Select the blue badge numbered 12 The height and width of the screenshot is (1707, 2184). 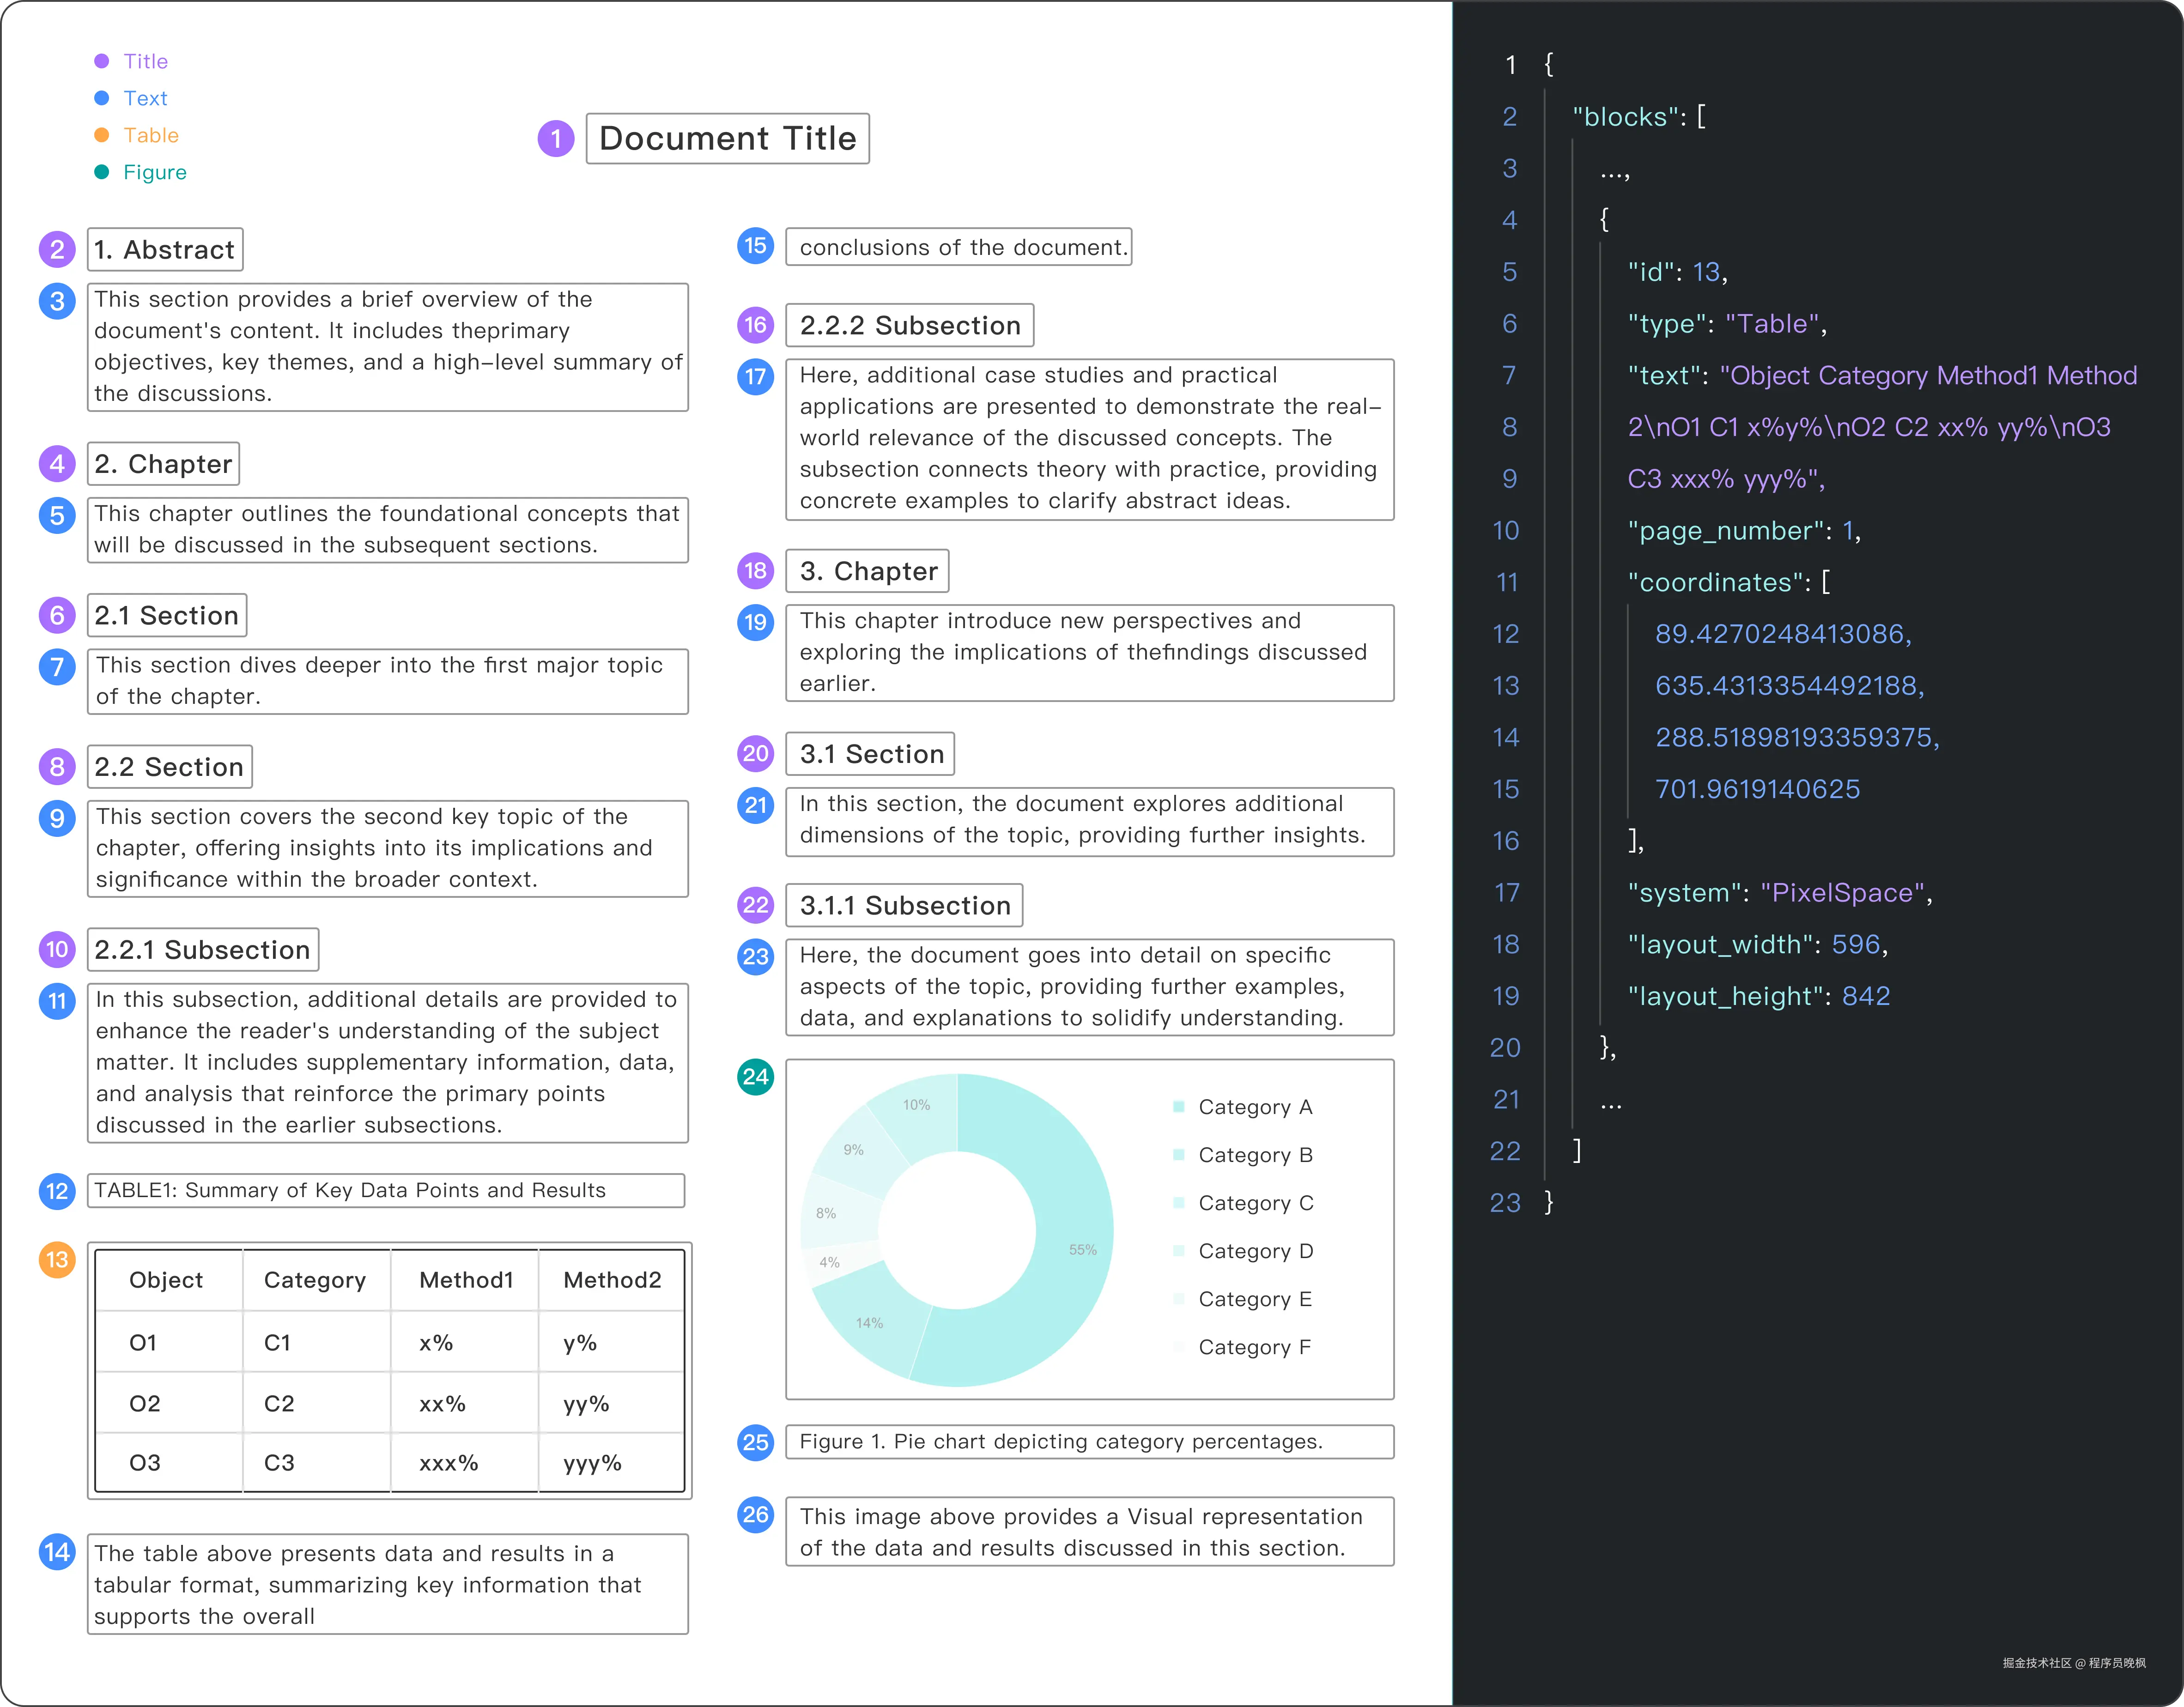[57, 1191]
